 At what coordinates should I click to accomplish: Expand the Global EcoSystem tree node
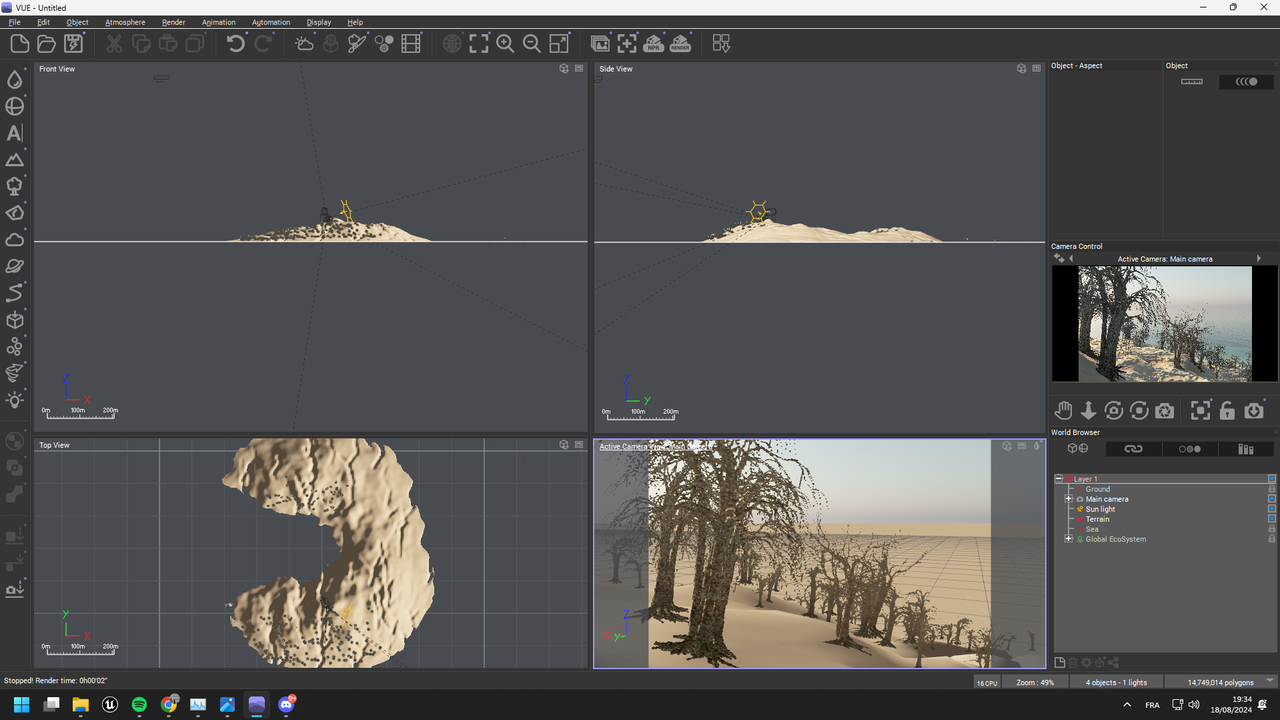(x=1069, y=539)
